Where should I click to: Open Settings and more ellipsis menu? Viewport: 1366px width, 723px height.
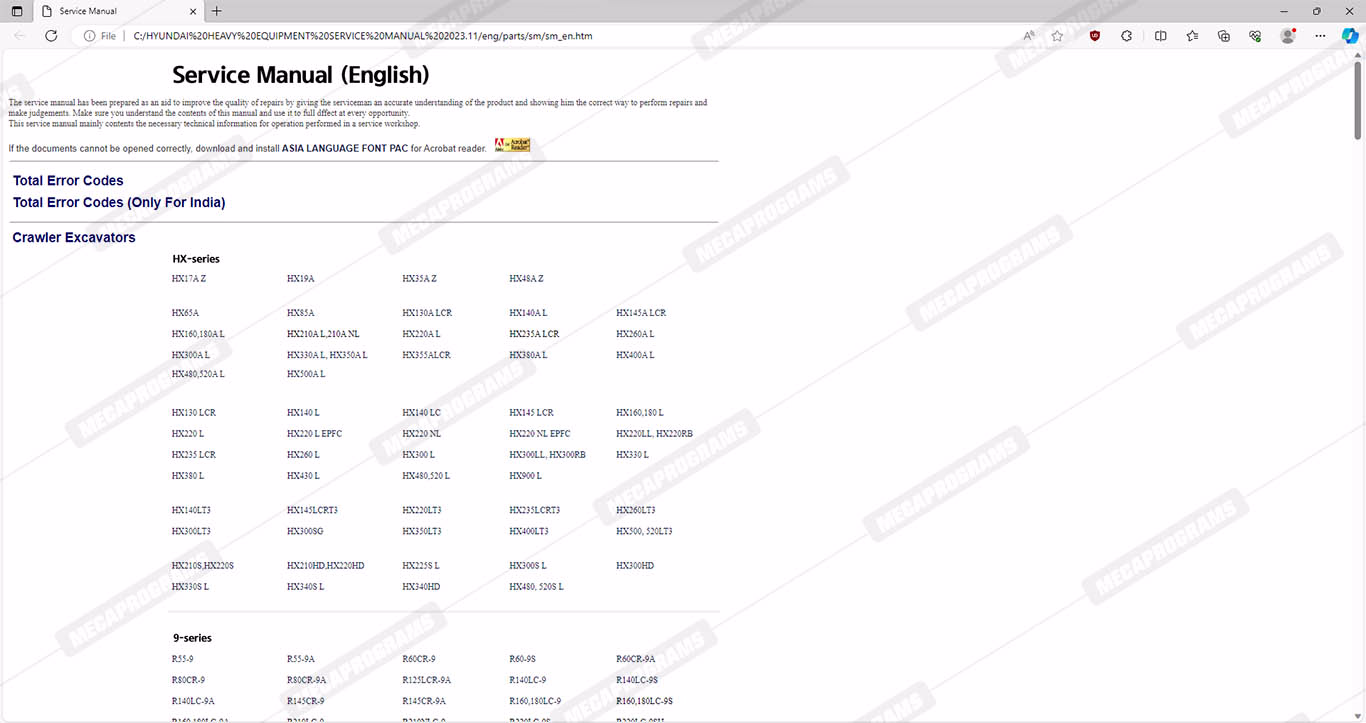[1320, 36]
